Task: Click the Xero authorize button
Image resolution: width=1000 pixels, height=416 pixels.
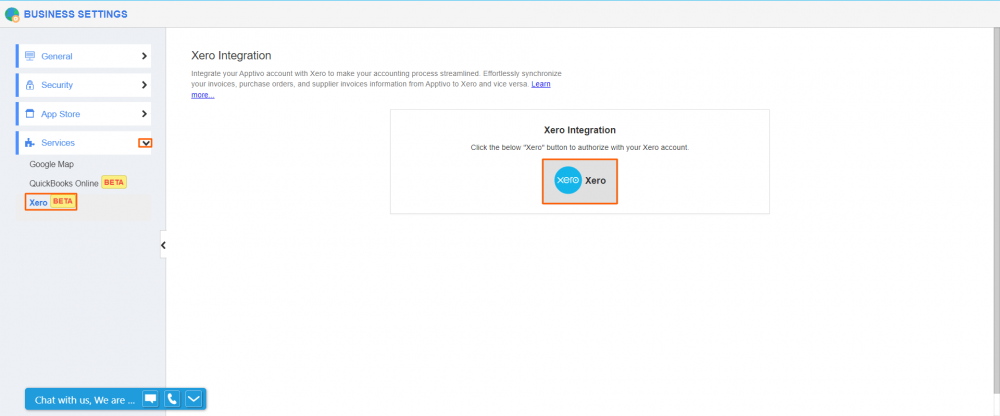Action: 580,181
